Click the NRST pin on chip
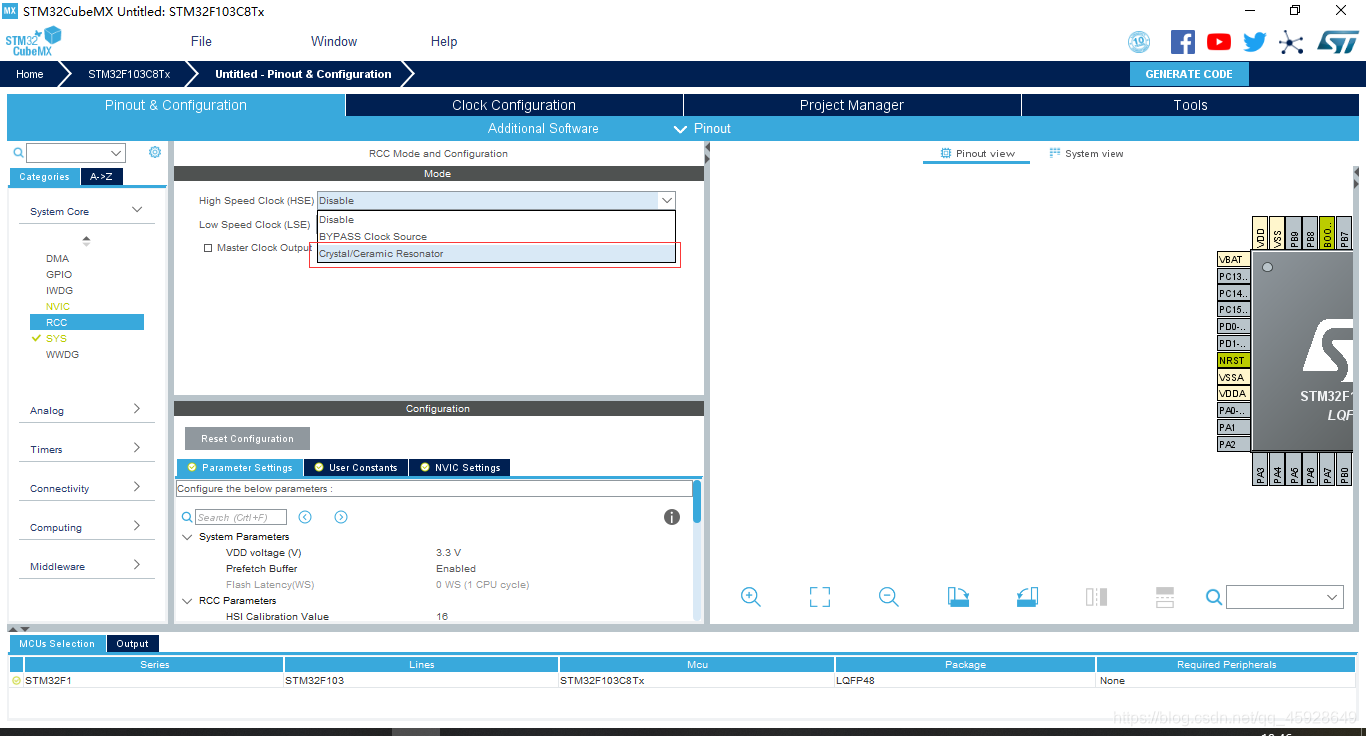 click(x=1233, y=360)
